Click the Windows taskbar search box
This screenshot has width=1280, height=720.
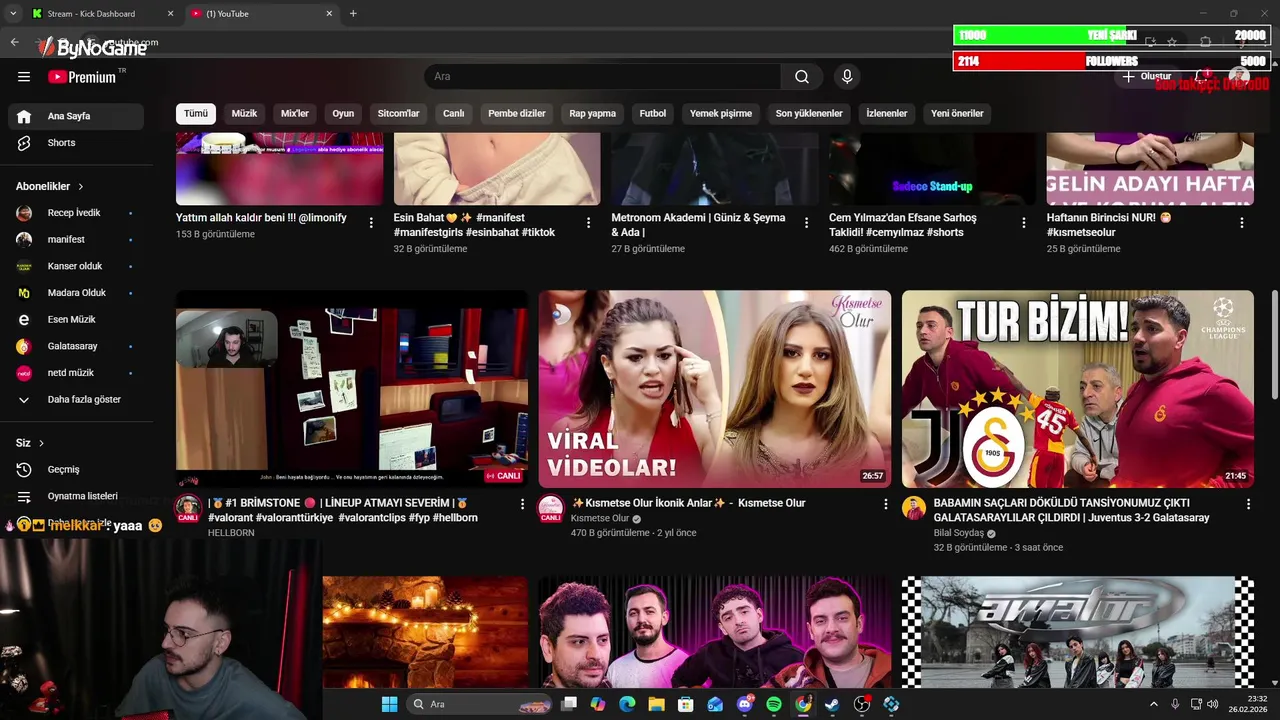coord(479,704)
